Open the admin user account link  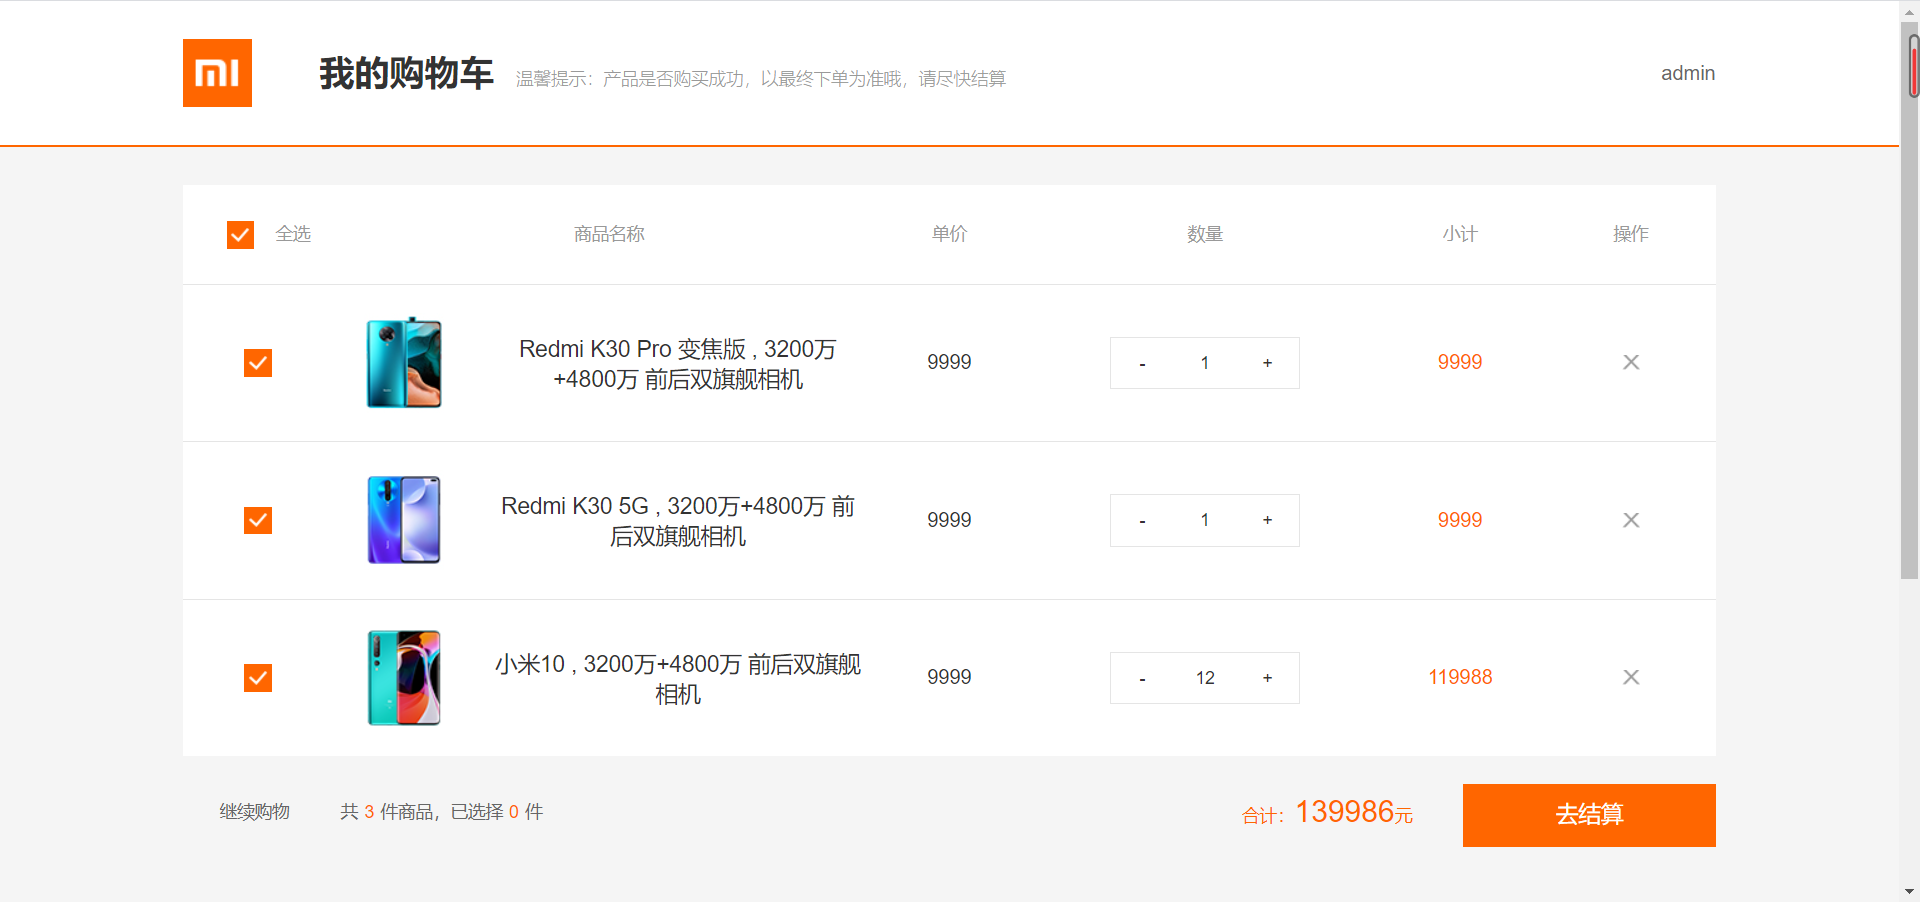(1688, 73)
